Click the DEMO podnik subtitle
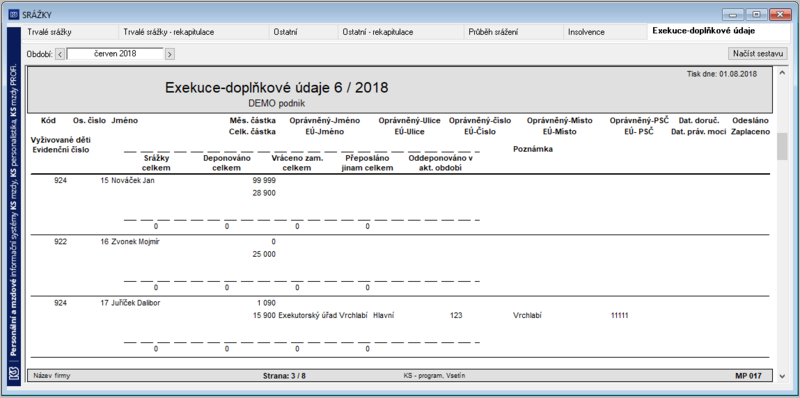 [x=277, y=104]
